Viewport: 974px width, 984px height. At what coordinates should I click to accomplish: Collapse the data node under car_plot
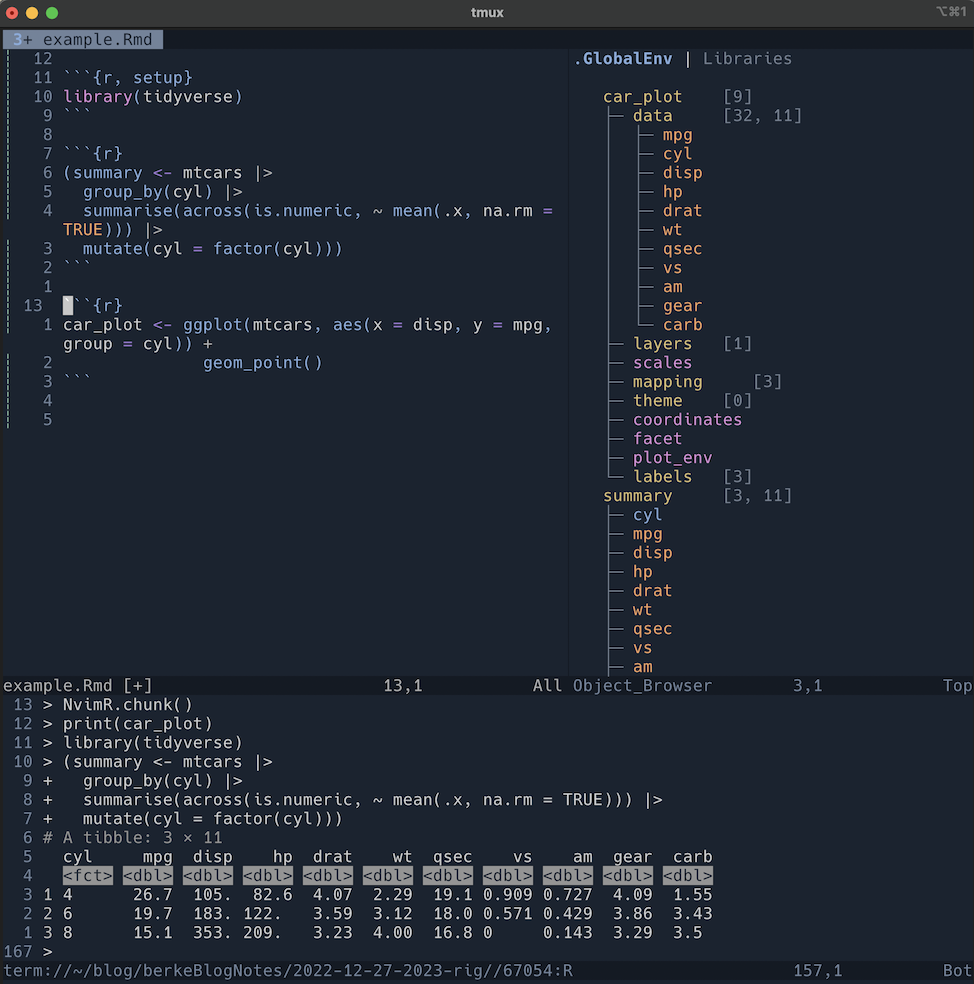pyautogui.click(x=652, y=116)
